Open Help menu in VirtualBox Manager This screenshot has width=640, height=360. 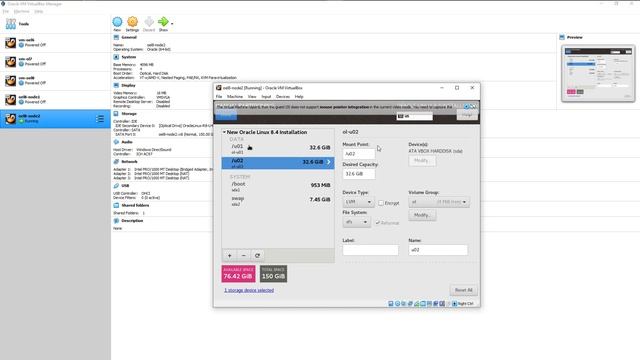click(x=38, y=11)
